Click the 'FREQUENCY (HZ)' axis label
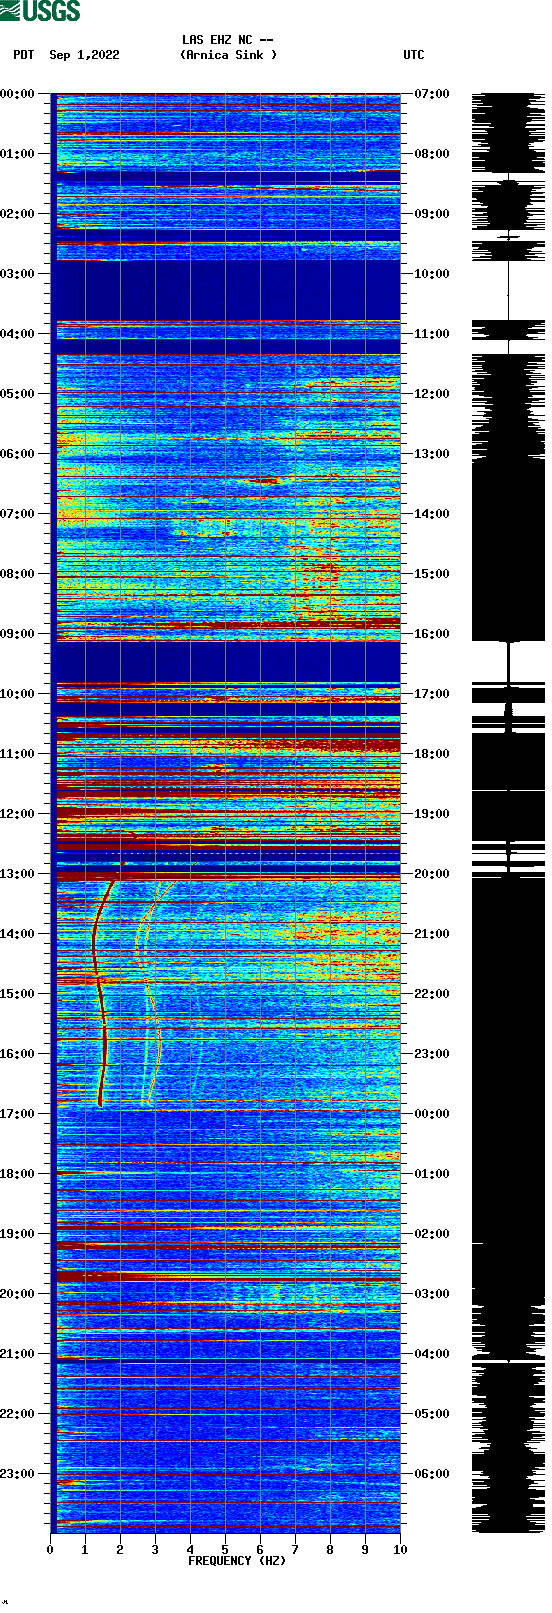The width and height of the screenshot is (552, 1613). [237, 1560]
